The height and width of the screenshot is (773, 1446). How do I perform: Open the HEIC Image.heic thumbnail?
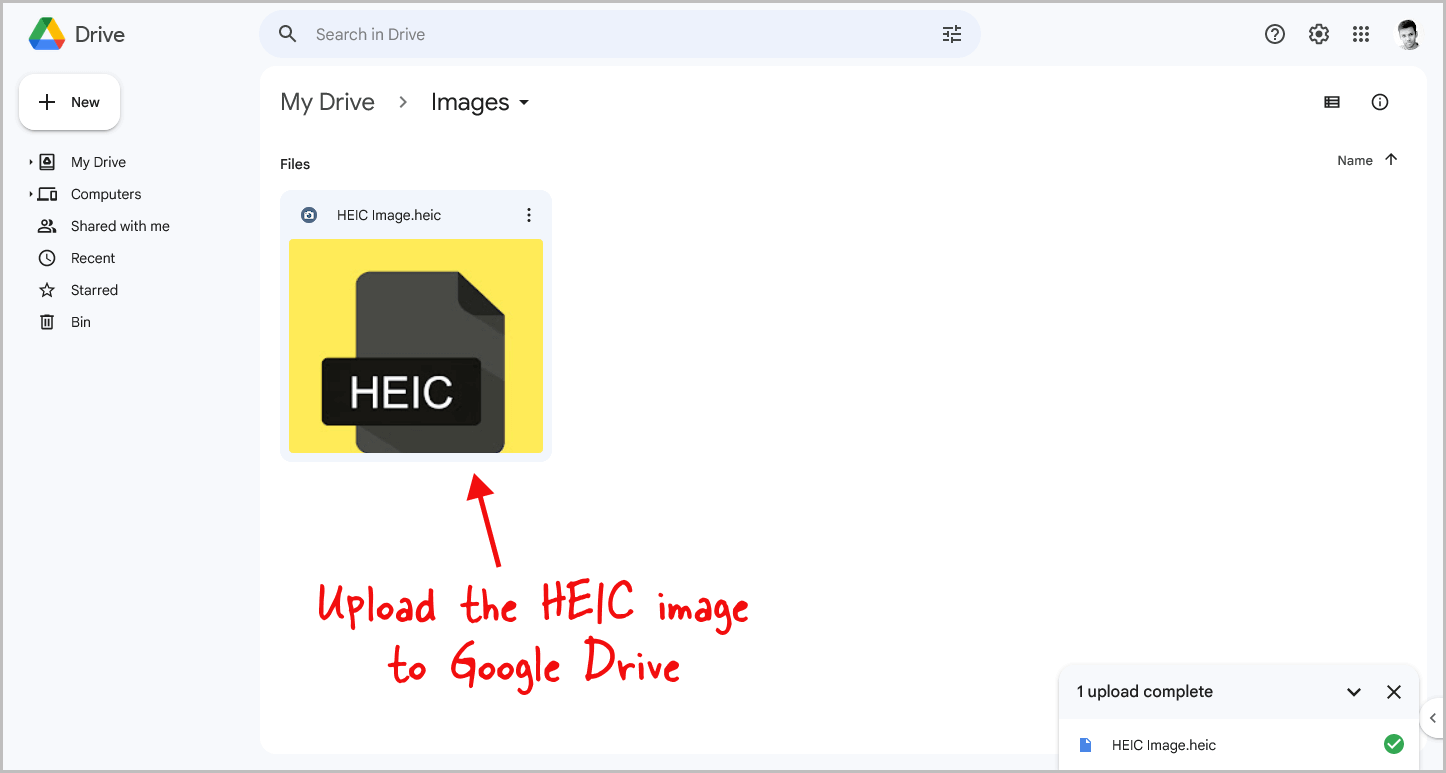415,346
